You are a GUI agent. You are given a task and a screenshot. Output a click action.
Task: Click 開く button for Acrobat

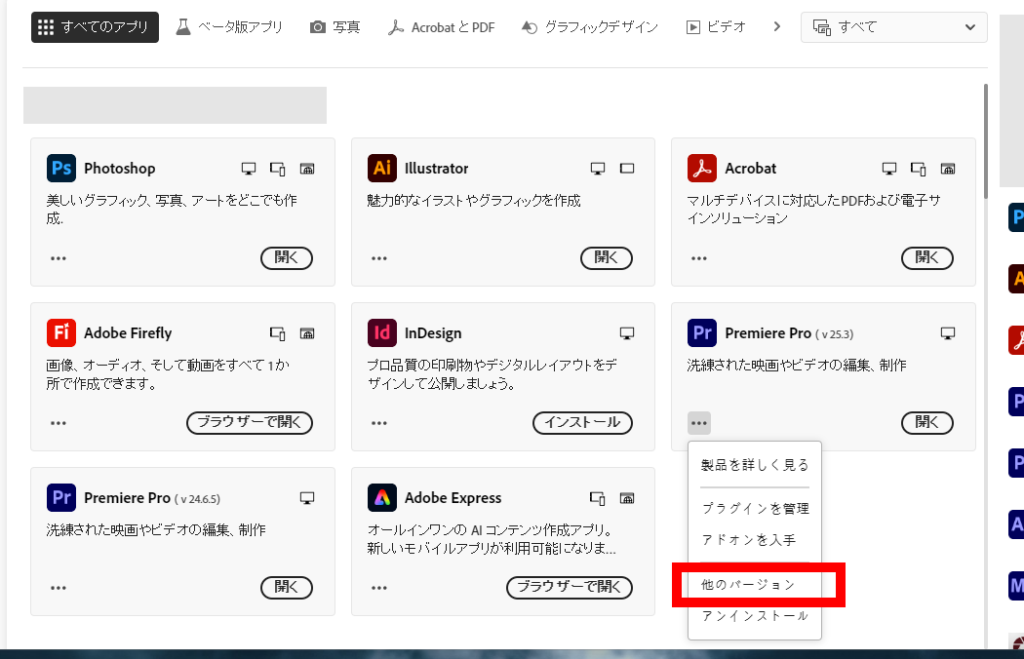tap(927, 258)
